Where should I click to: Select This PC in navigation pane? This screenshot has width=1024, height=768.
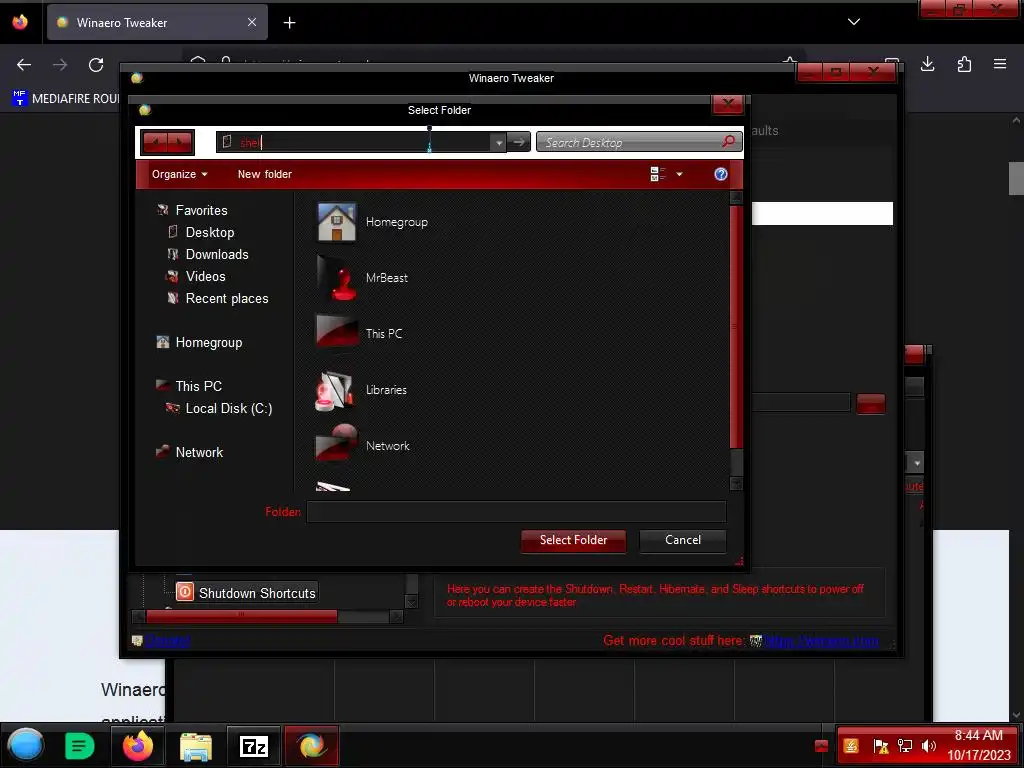199,386
